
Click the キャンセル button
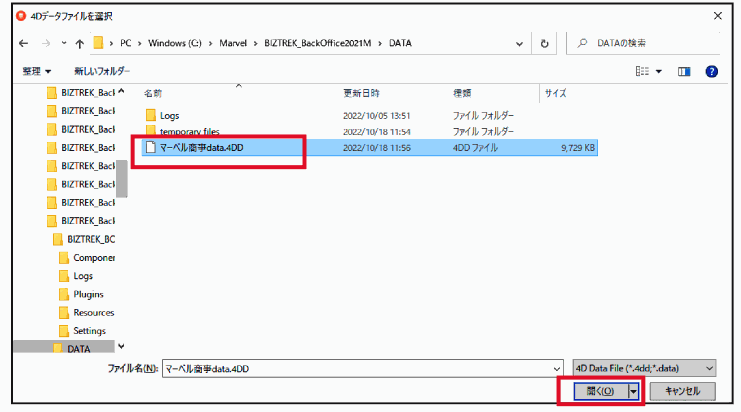point(682,391)
